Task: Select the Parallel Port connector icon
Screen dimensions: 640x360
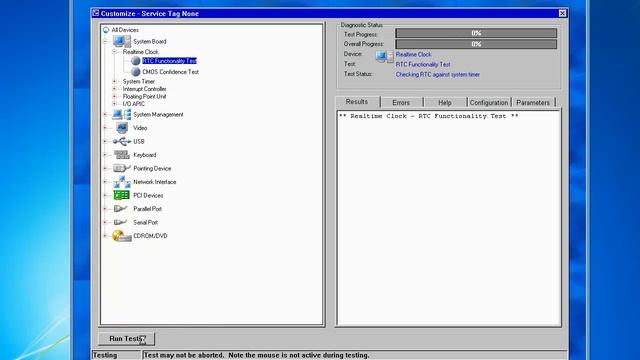Action: tap(120, 209)
